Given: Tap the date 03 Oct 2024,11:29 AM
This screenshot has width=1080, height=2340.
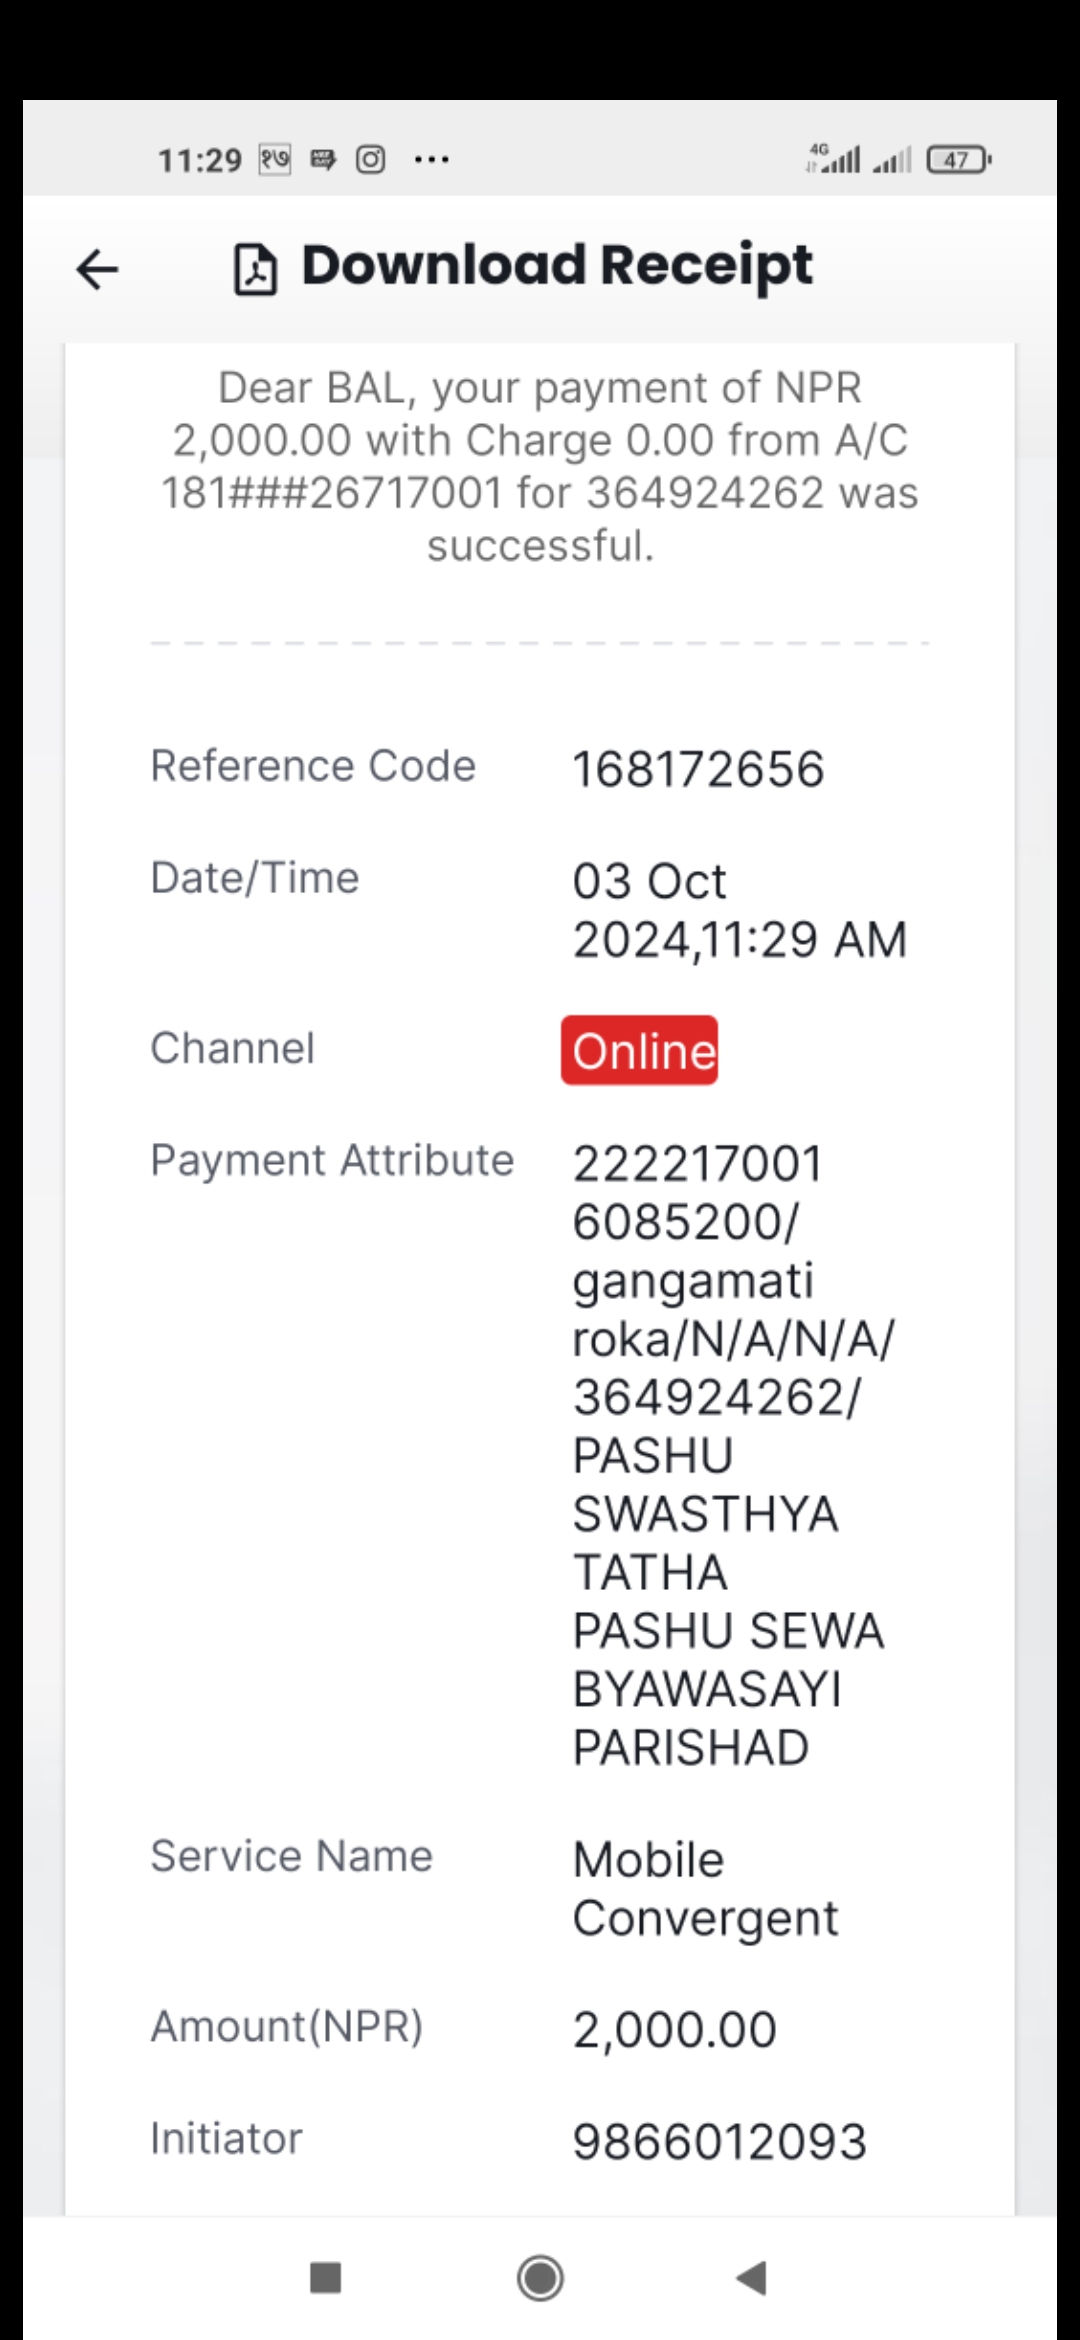Looking at the screenshot, I should 739,910.
